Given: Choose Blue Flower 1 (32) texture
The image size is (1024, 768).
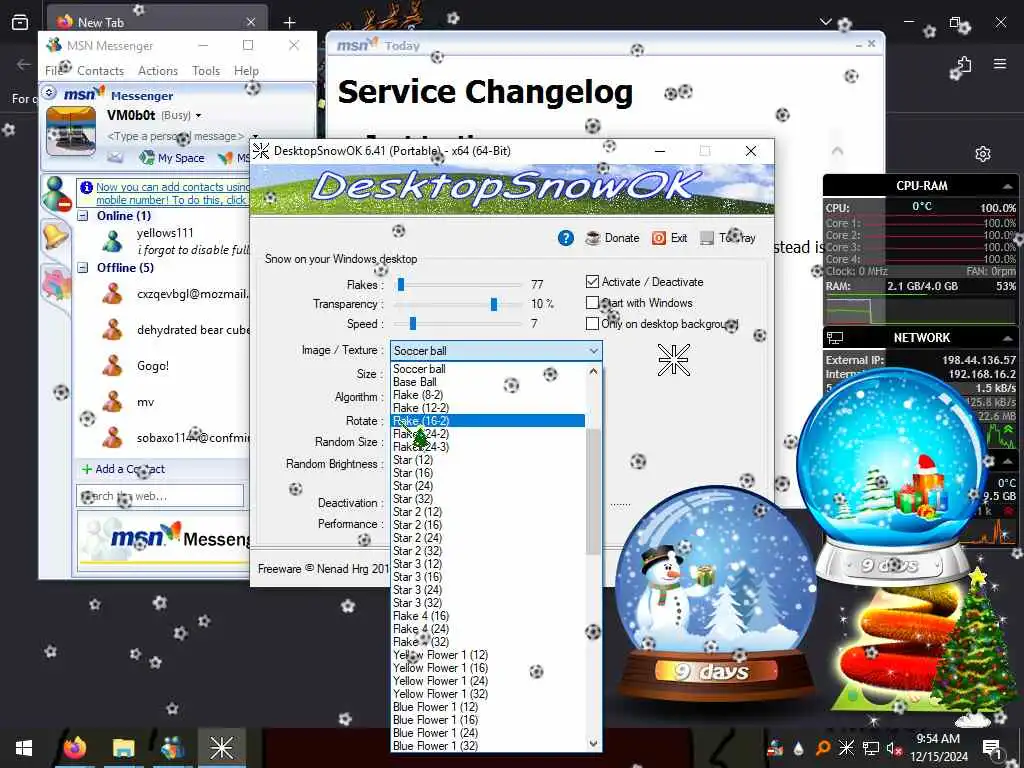Looking at the screenshot, I should tap(488, 746).
